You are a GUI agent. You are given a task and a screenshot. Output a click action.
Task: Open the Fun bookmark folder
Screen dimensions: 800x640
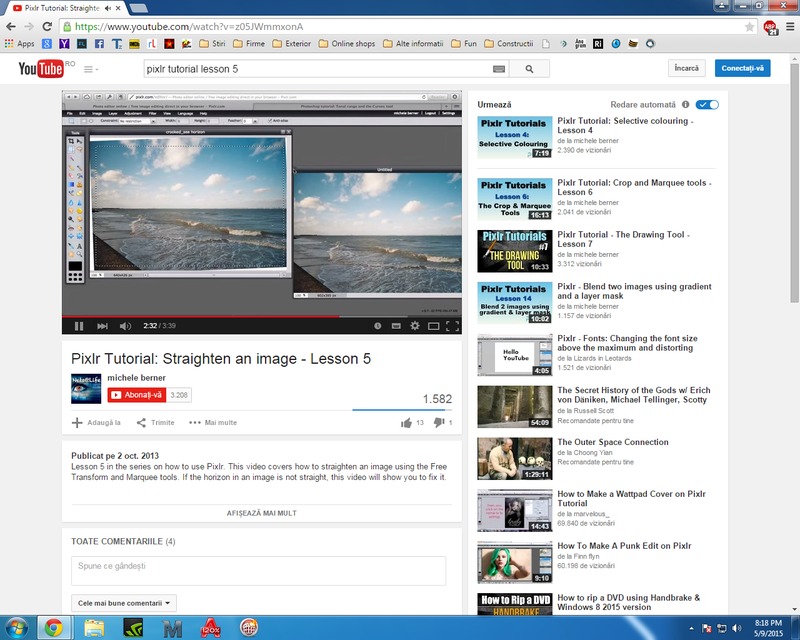(464, 44)
